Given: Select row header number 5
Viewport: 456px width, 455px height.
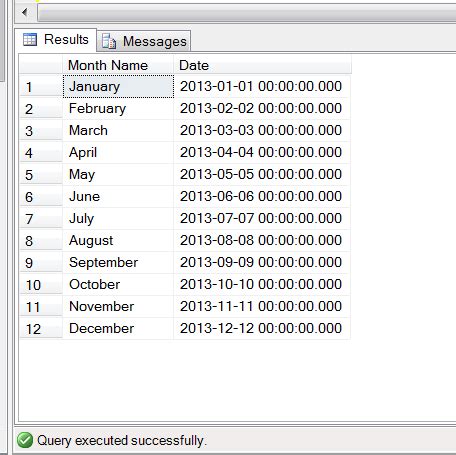Looking at the screenshot, I should click(x=41, y=175).
